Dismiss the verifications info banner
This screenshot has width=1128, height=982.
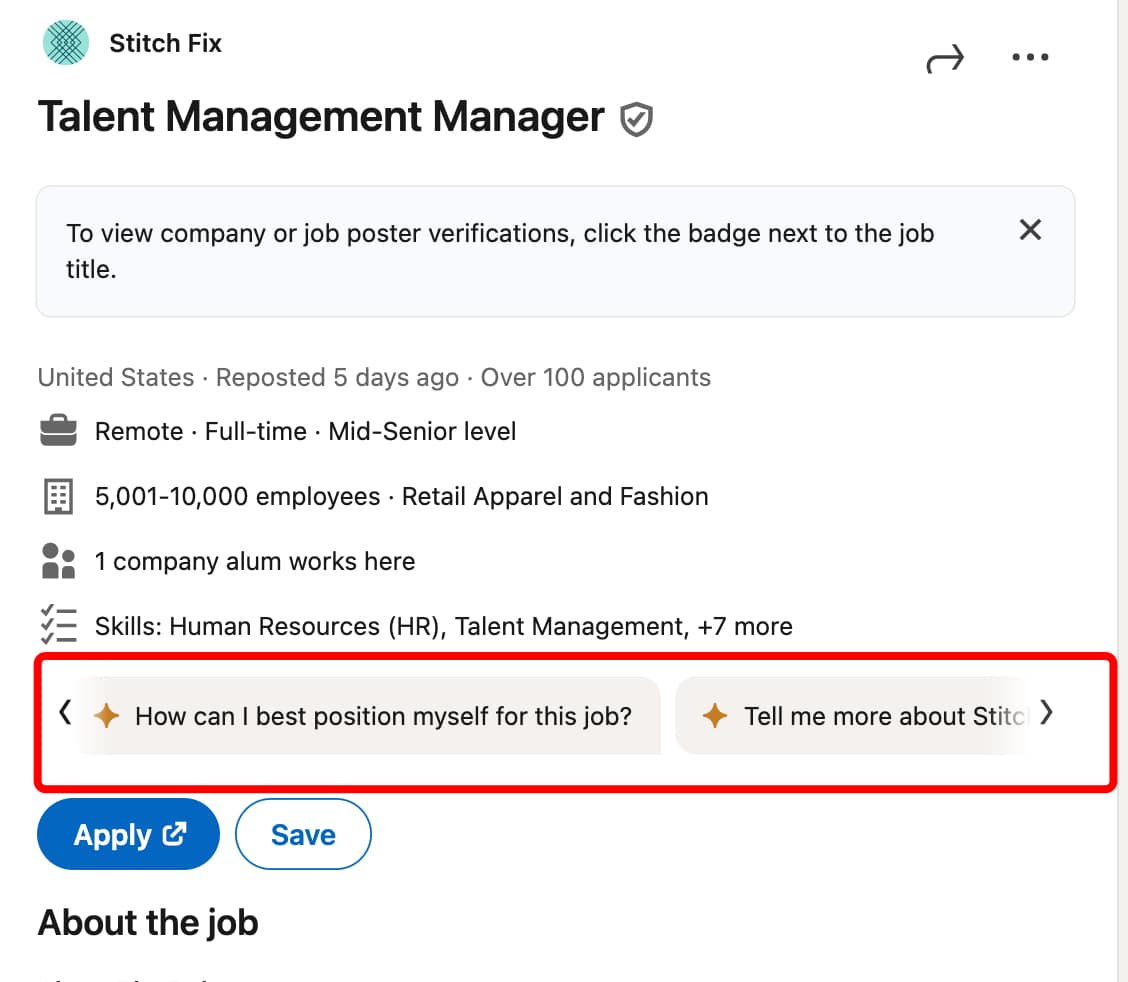point(1030,230)
